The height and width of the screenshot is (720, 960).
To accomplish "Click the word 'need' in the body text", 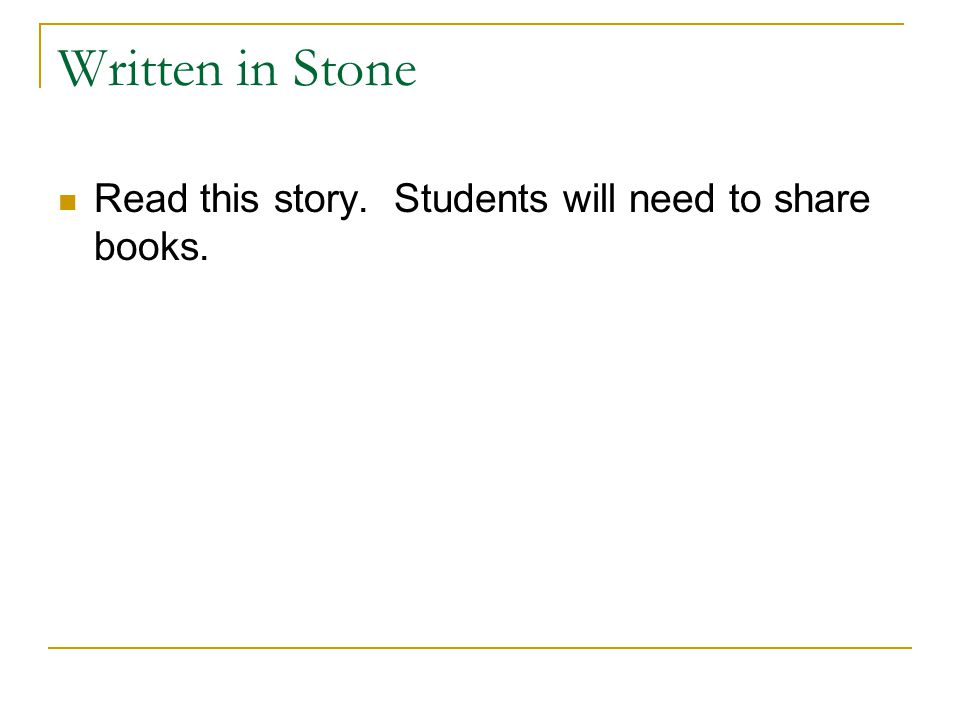I will point(672,199).
